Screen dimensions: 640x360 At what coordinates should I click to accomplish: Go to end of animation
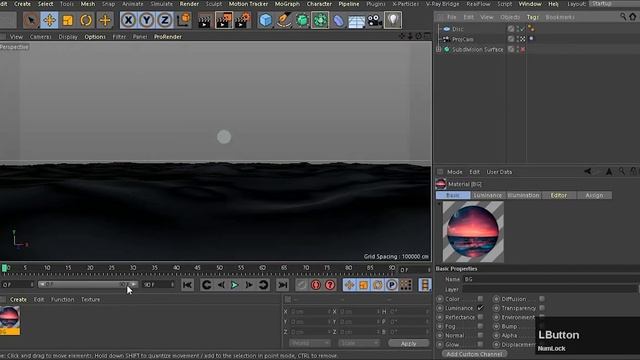282,285
